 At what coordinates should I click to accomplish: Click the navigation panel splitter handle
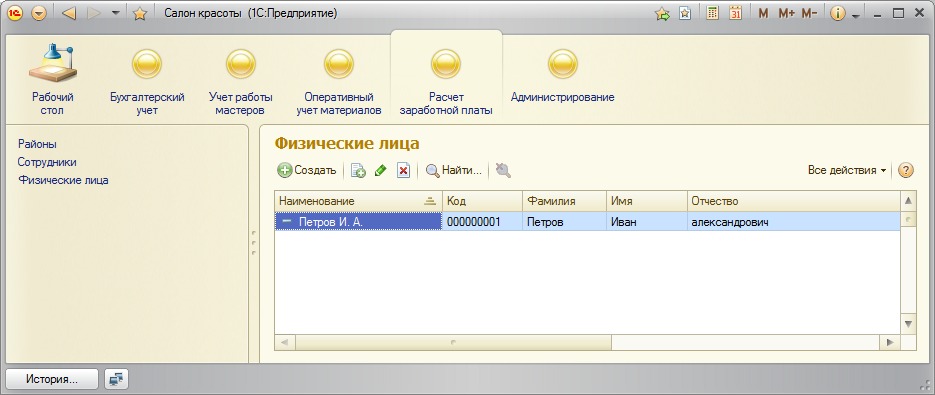point(254,243)
